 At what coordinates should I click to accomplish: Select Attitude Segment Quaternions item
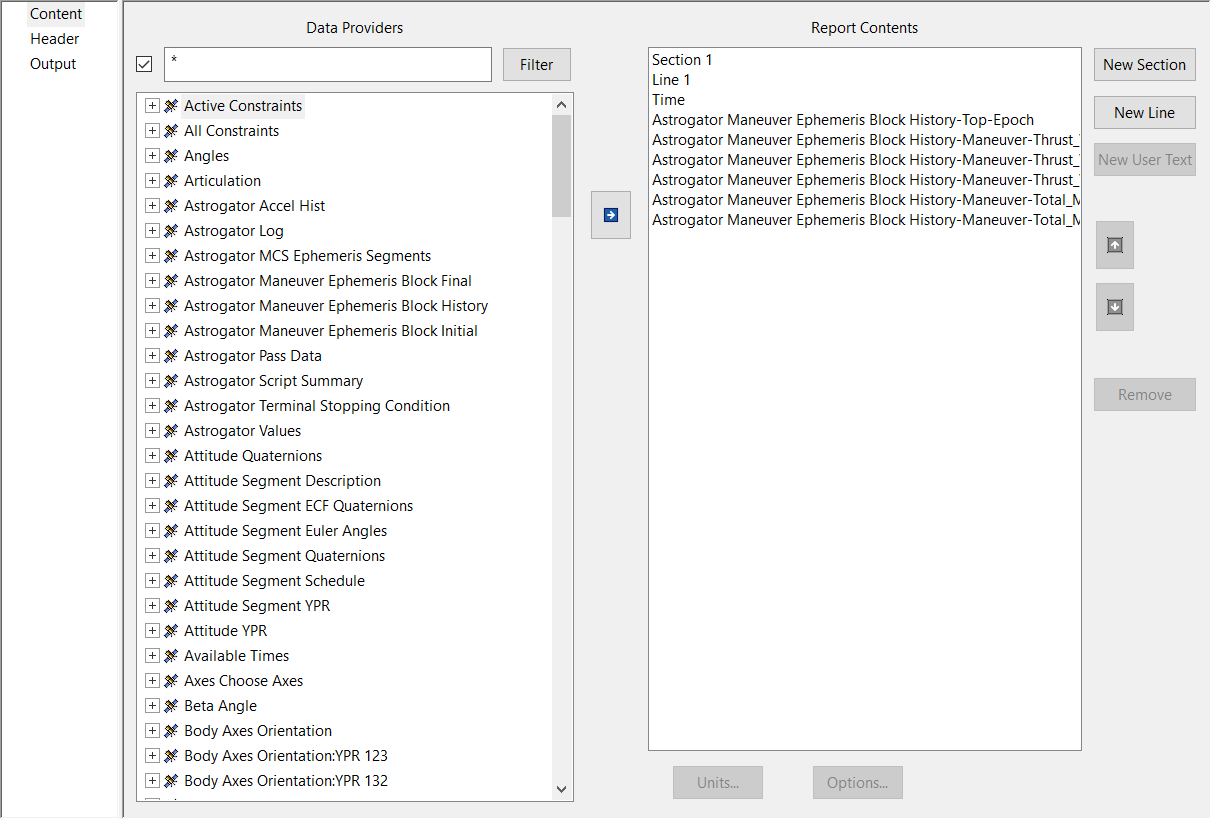pos(284,555)
